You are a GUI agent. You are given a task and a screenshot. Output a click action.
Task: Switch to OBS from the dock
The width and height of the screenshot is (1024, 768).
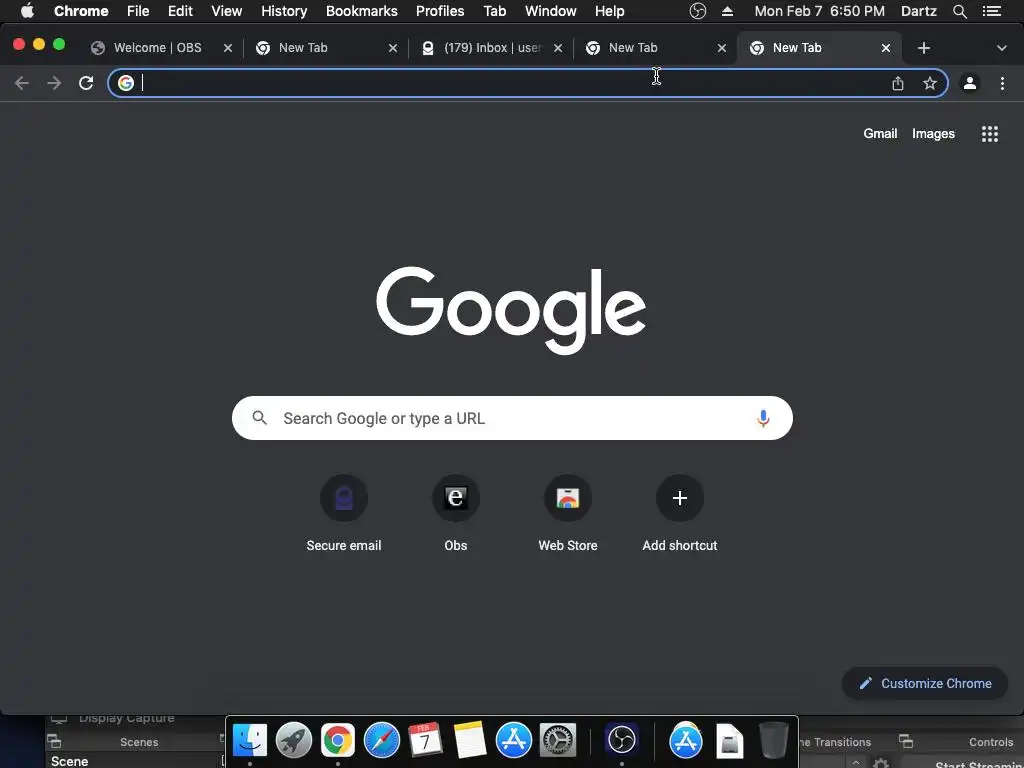click(621, 741)
